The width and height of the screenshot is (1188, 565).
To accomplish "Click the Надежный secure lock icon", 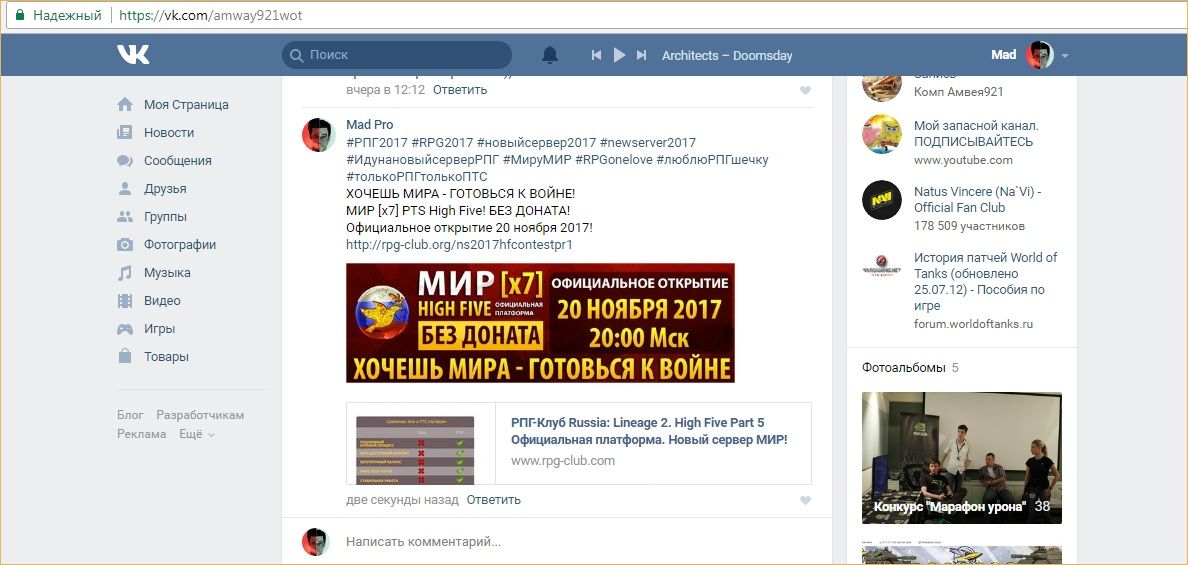I will [20, 15].
